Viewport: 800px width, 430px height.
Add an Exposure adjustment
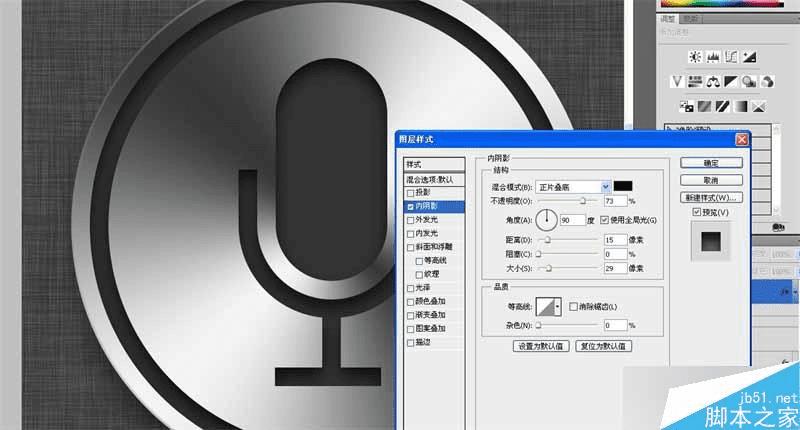pyautogui.click(x=749, y=57)
